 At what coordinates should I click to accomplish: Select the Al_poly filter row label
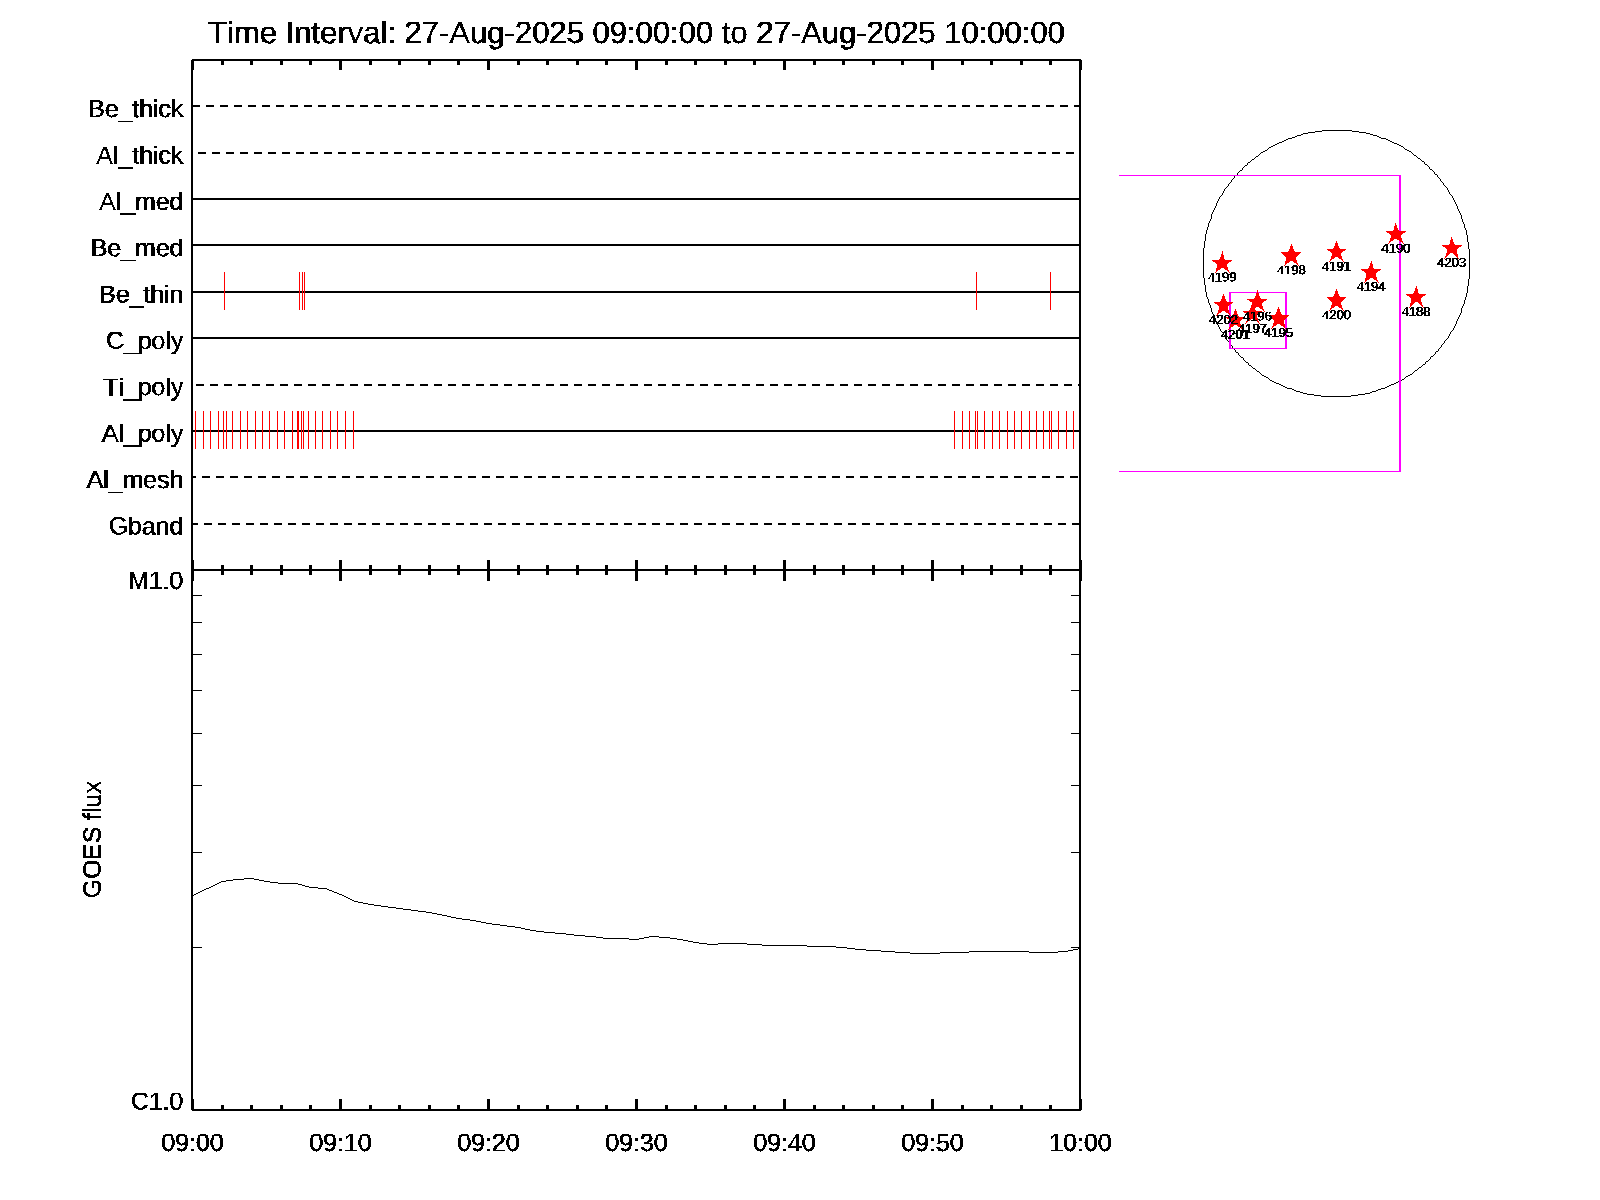pyautogui.click(x=142, y=434)
